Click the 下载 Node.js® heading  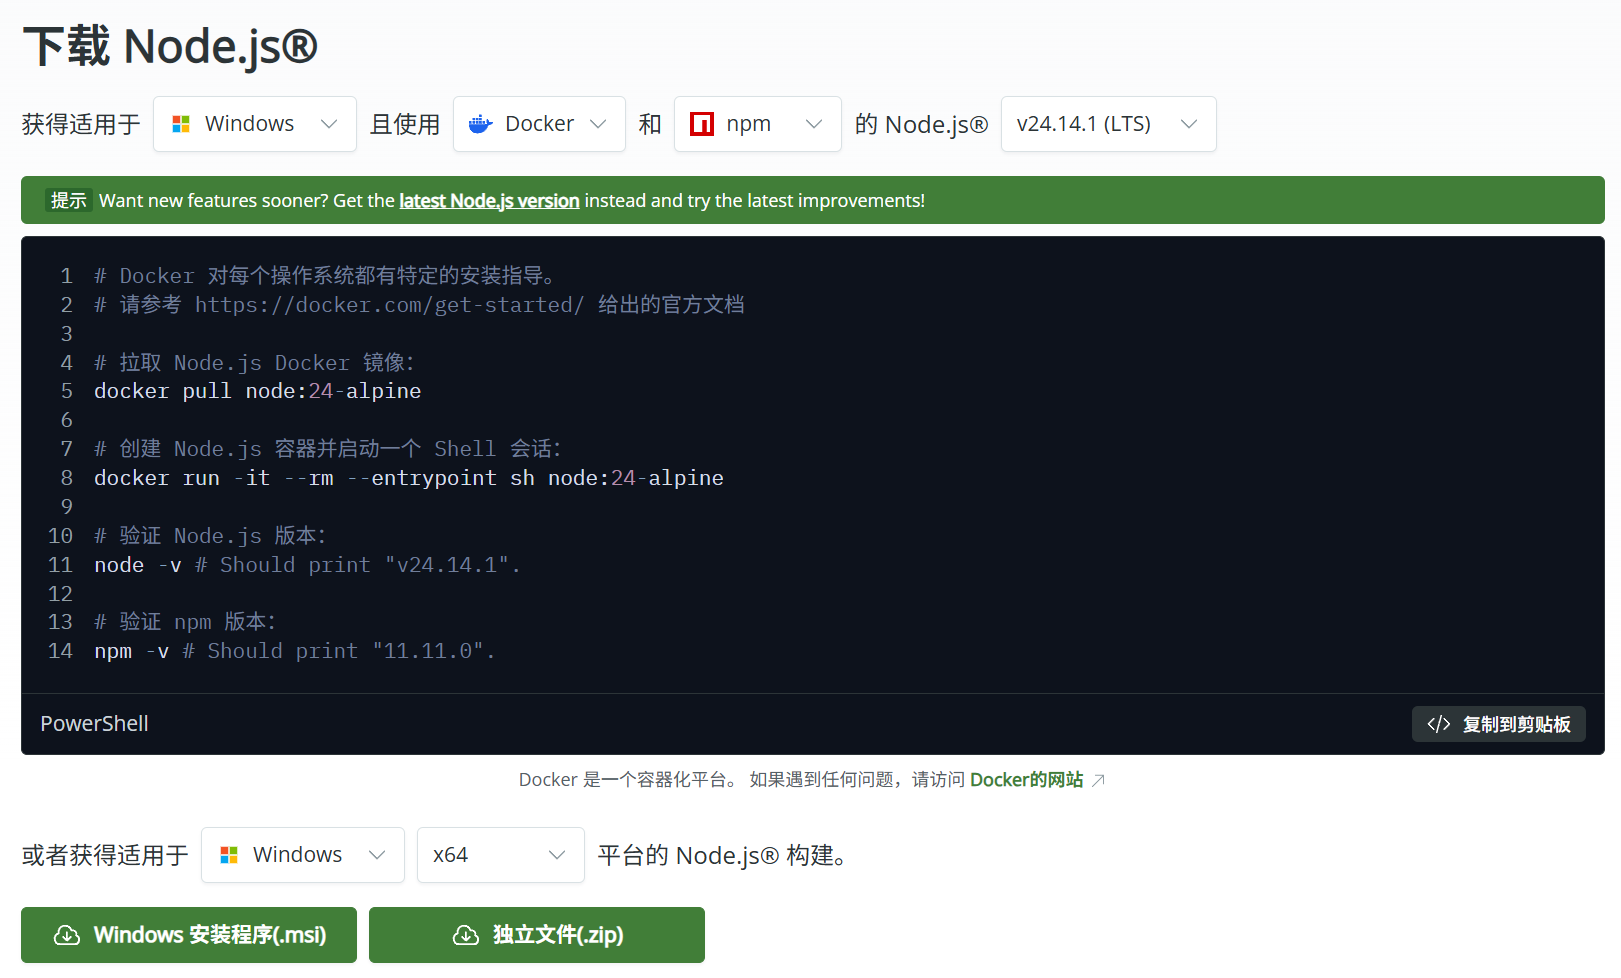[x=170, y=47]
